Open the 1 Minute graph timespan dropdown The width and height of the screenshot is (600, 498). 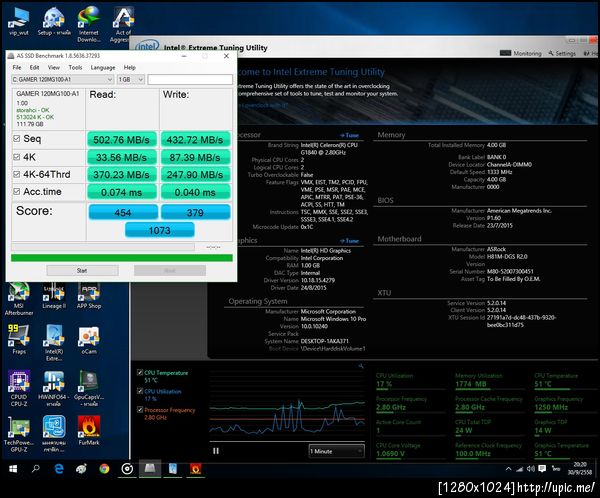coord(336,451)
